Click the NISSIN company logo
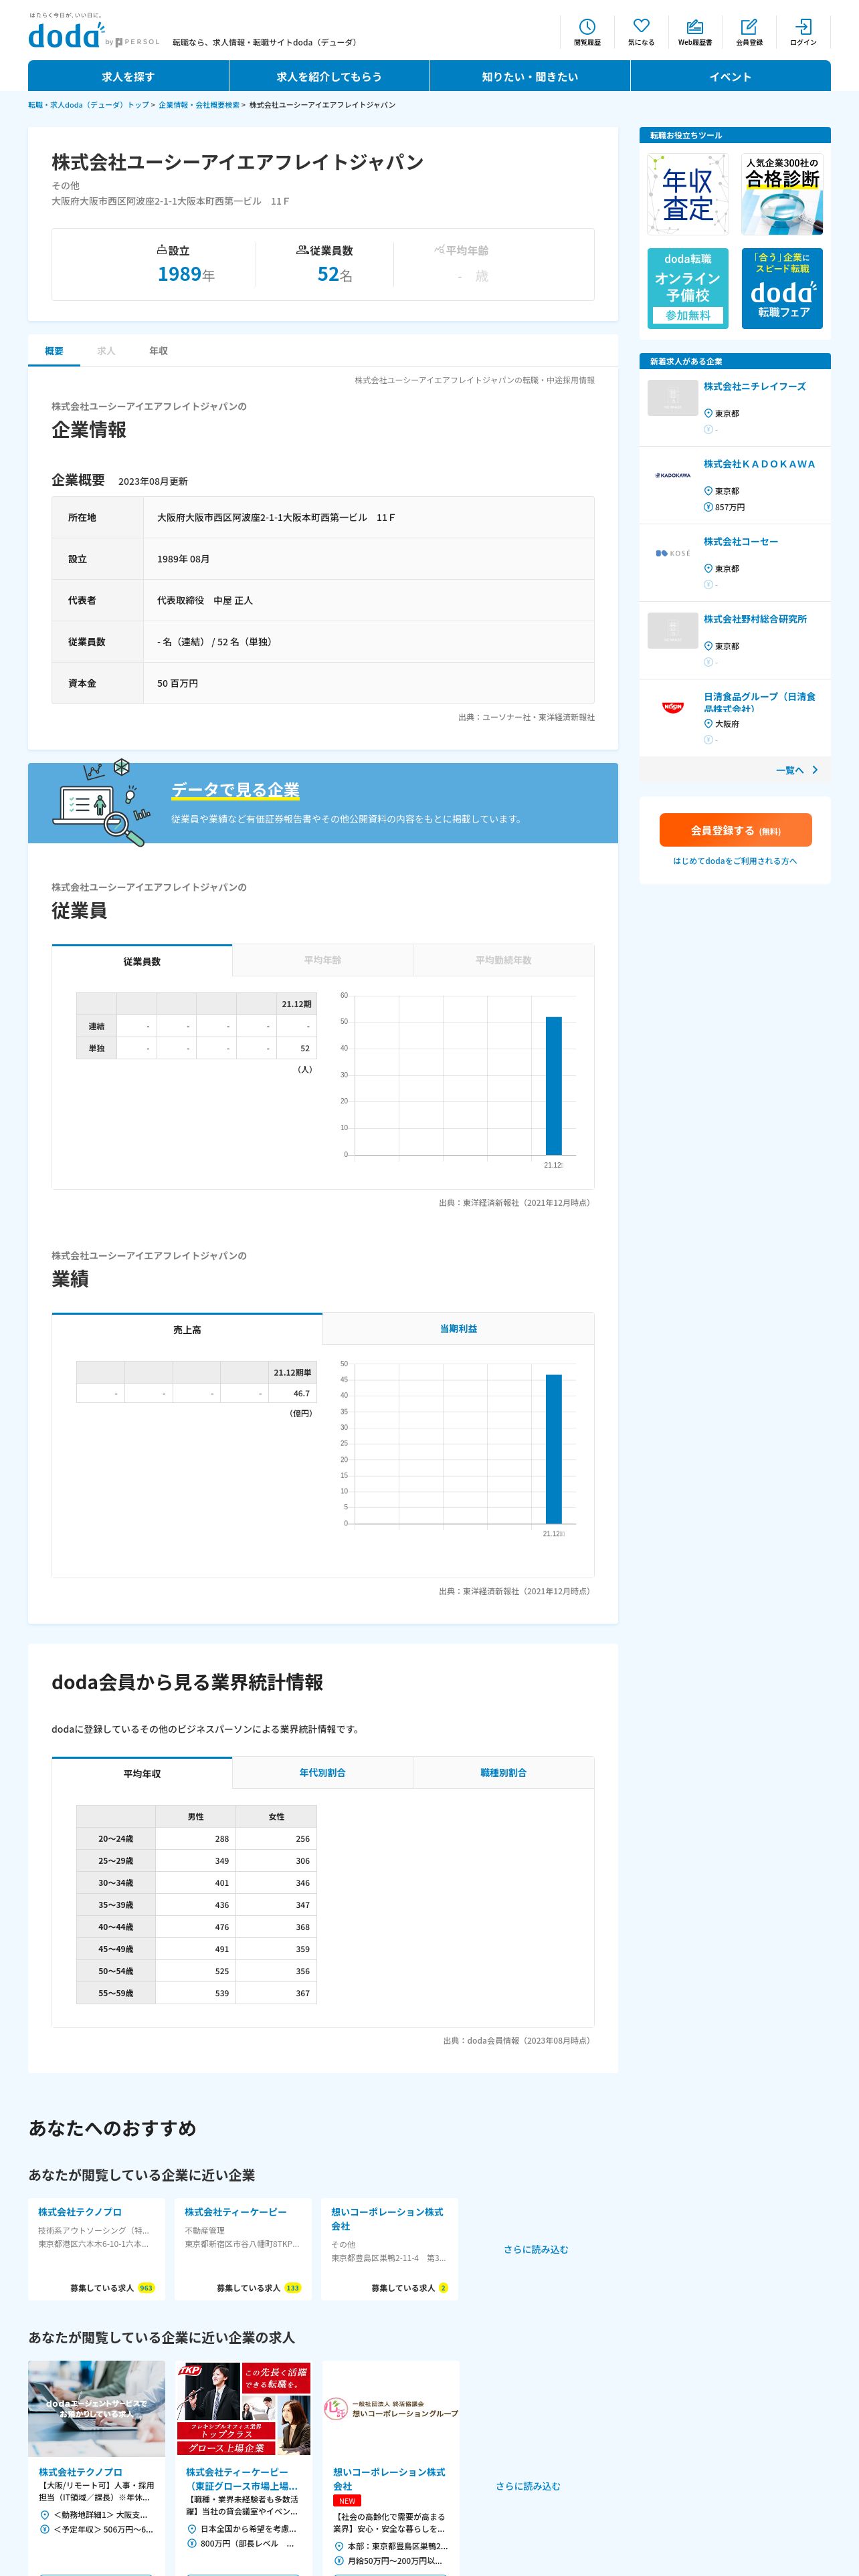The width and height of the screenshot is (859, 2576). tap(672, 708)
